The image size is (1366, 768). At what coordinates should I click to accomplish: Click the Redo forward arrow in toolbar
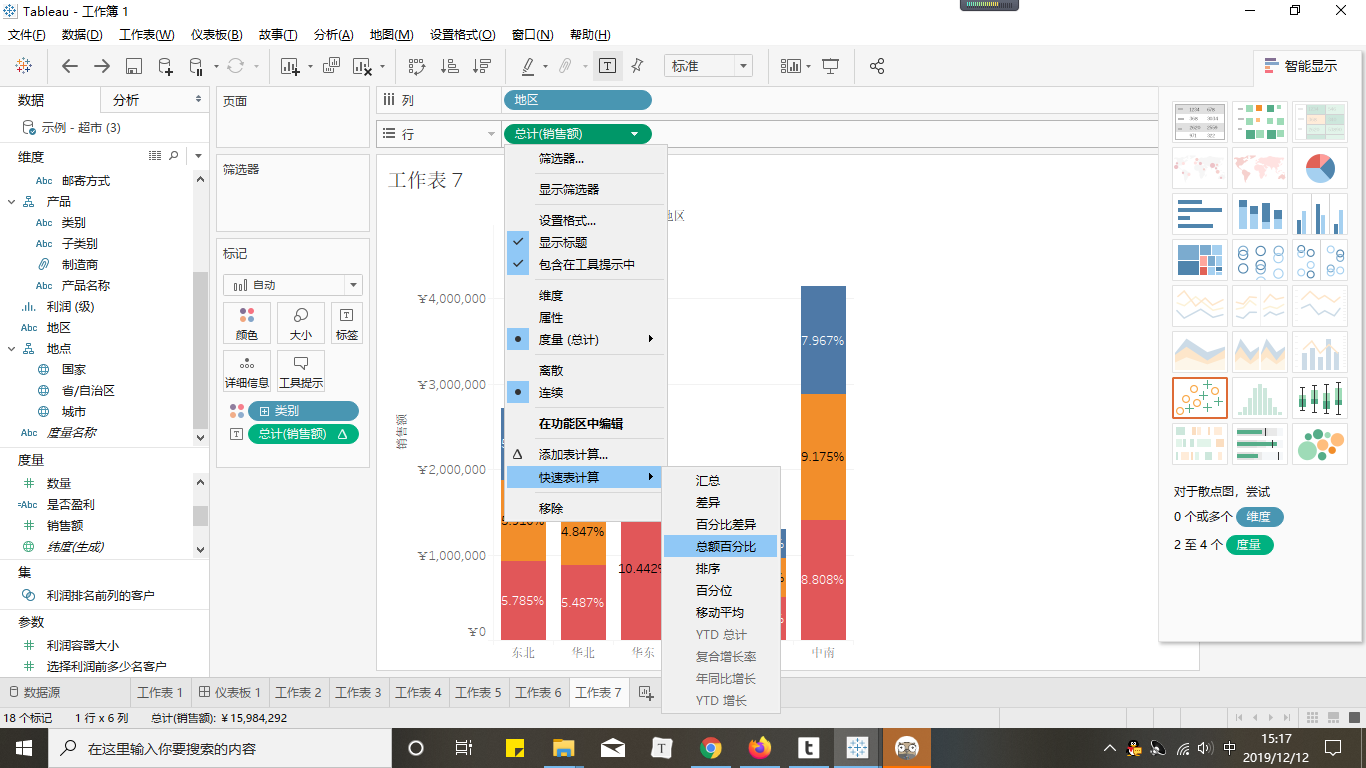pyautogui.click(x=102, y=66)
